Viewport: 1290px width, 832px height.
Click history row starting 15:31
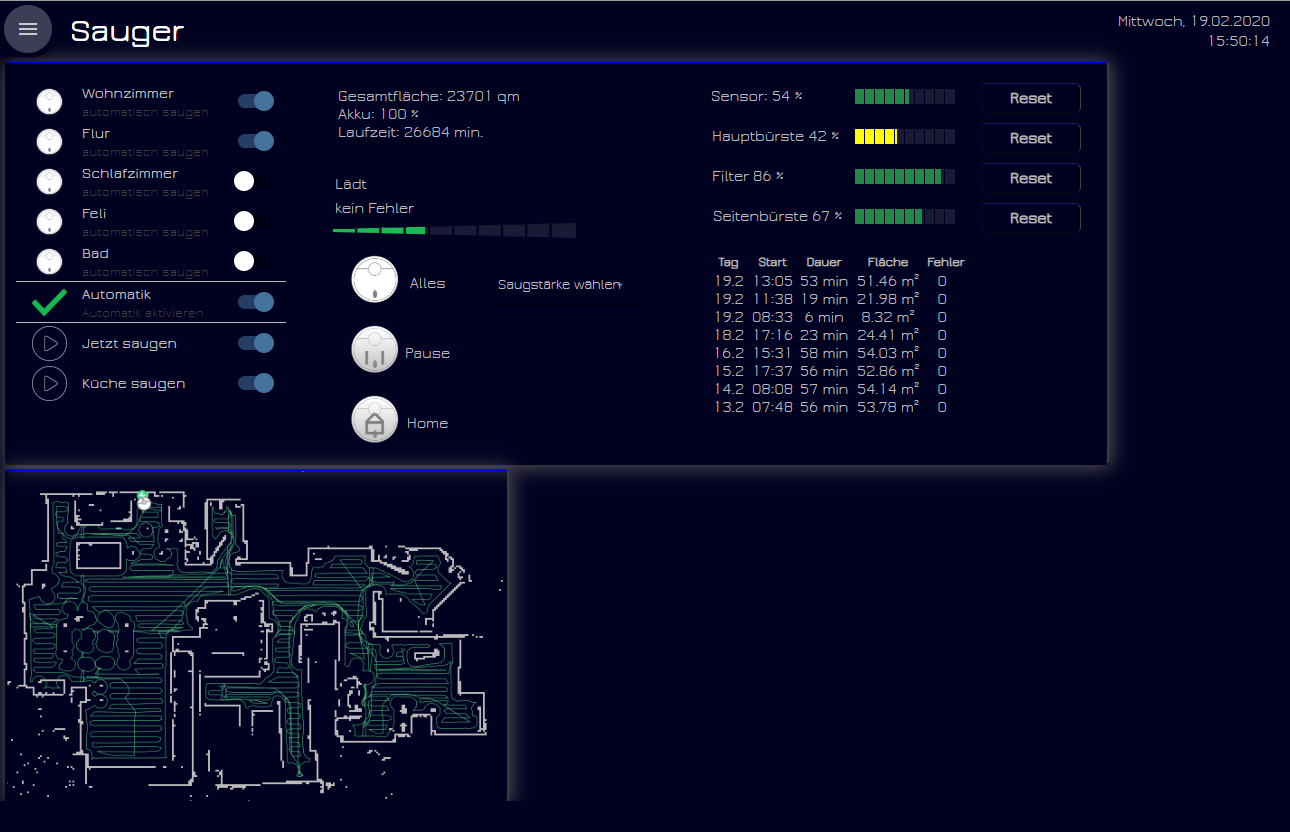coord(831,353)
